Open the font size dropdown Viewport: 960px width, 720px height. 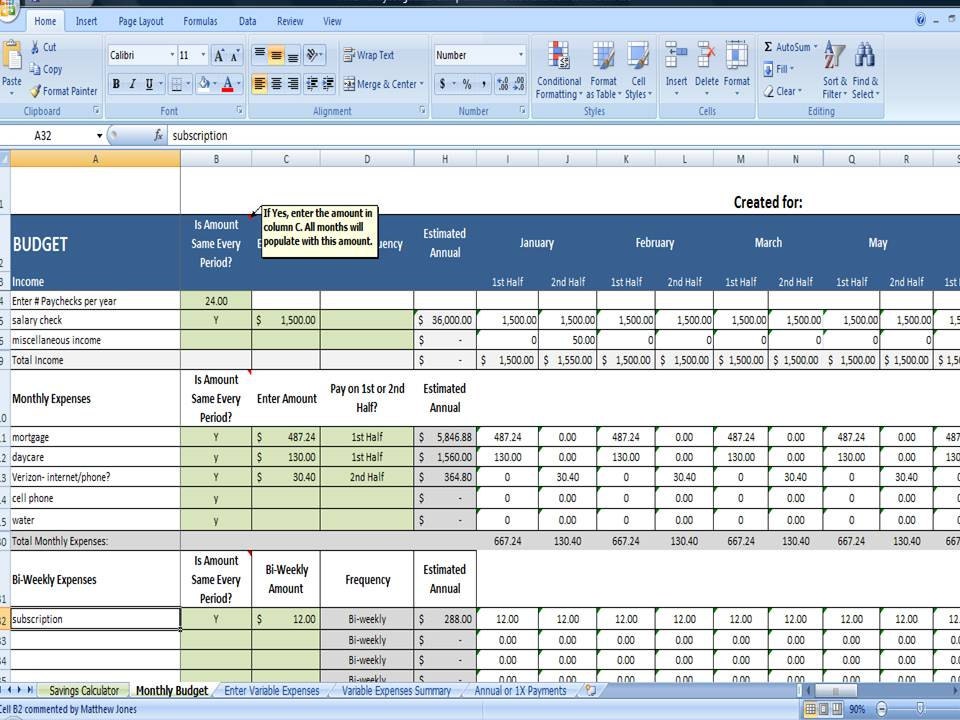pos(203,55)
